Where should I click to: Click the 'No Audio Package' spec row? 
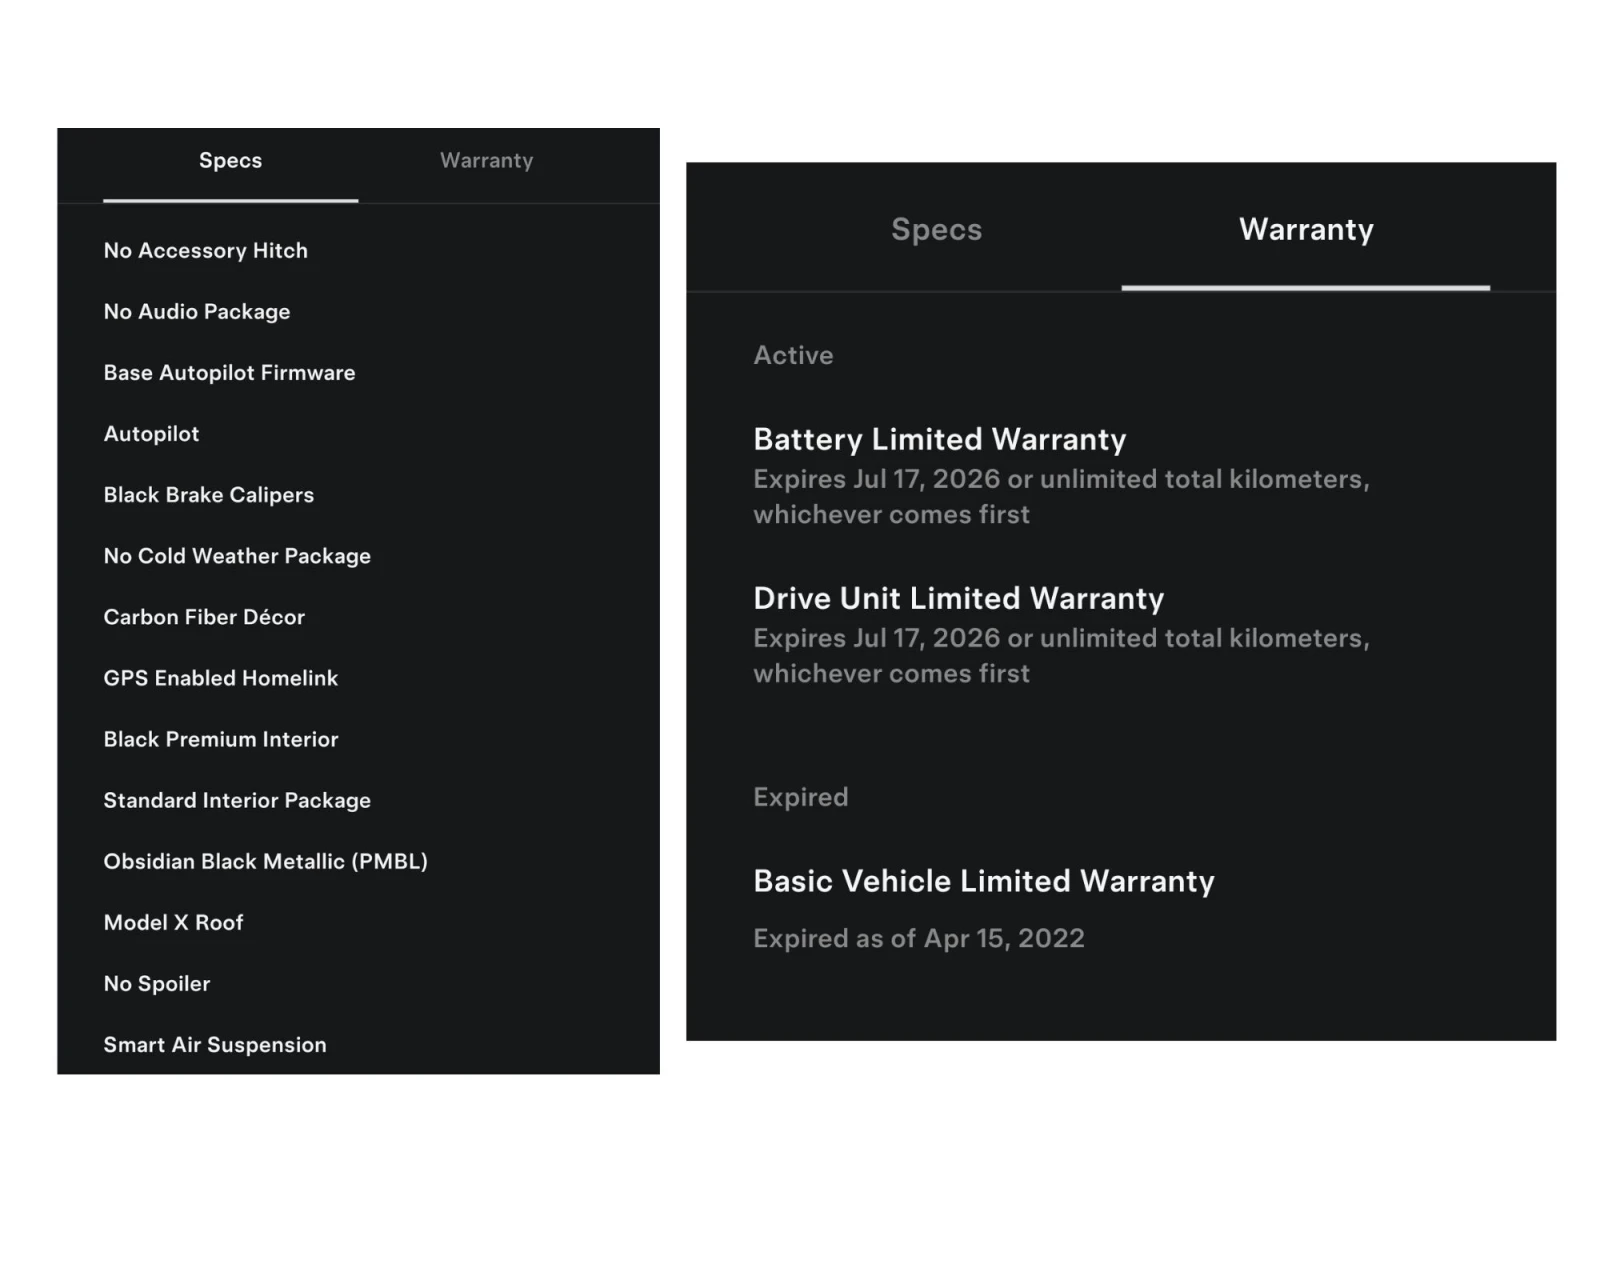click(197, 312)
